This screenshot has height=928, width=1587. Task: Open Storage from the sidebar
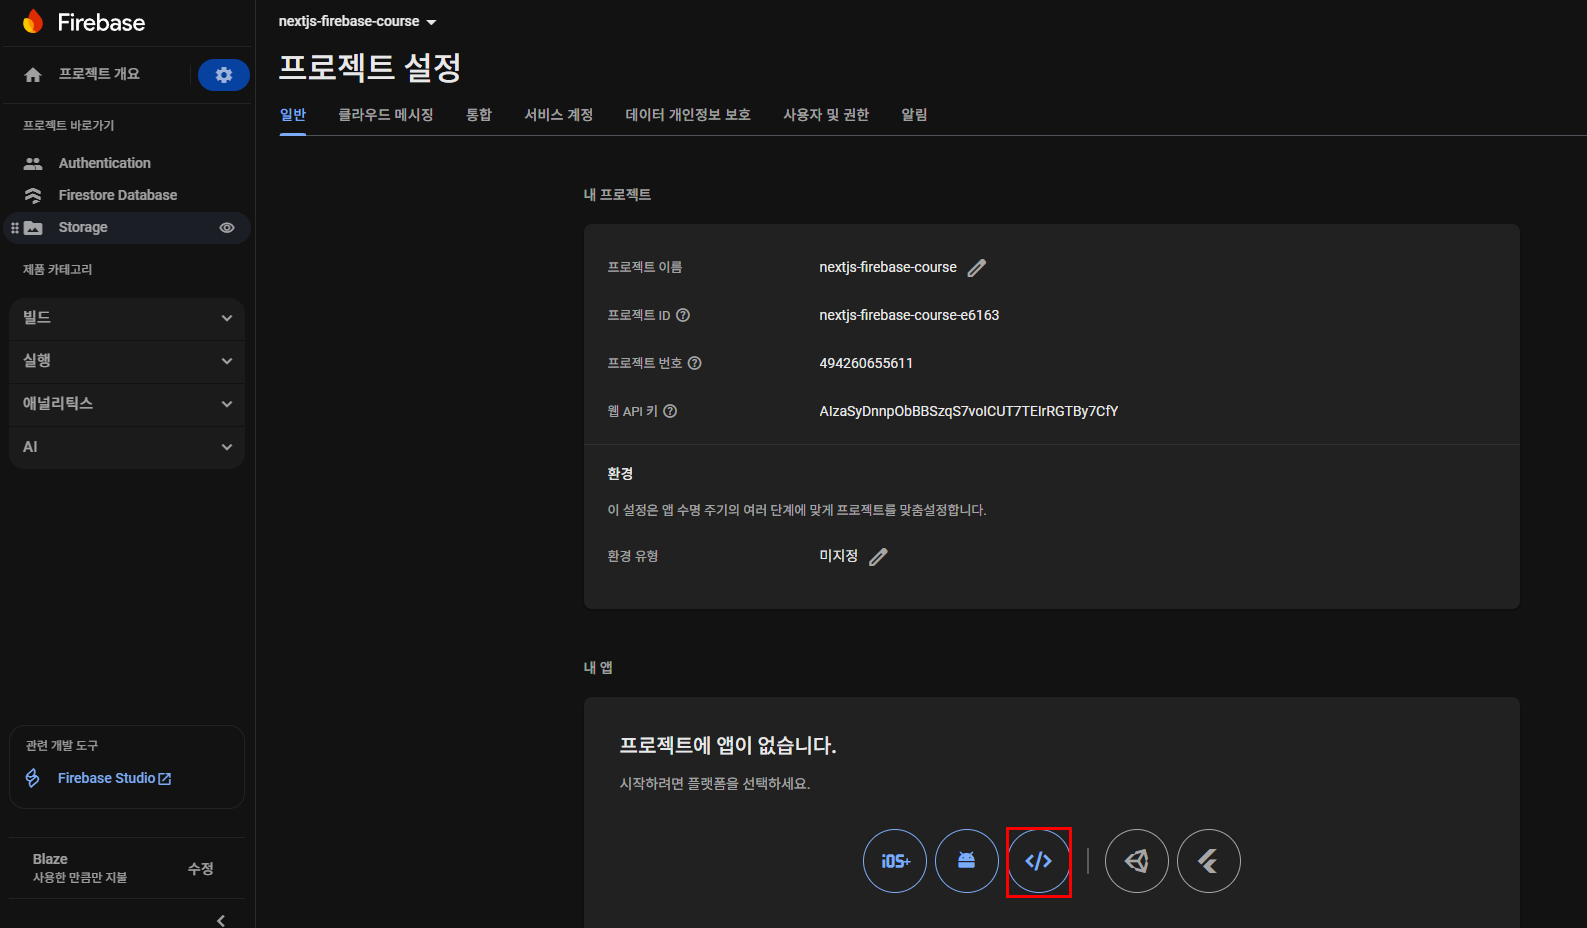point(83,228)
